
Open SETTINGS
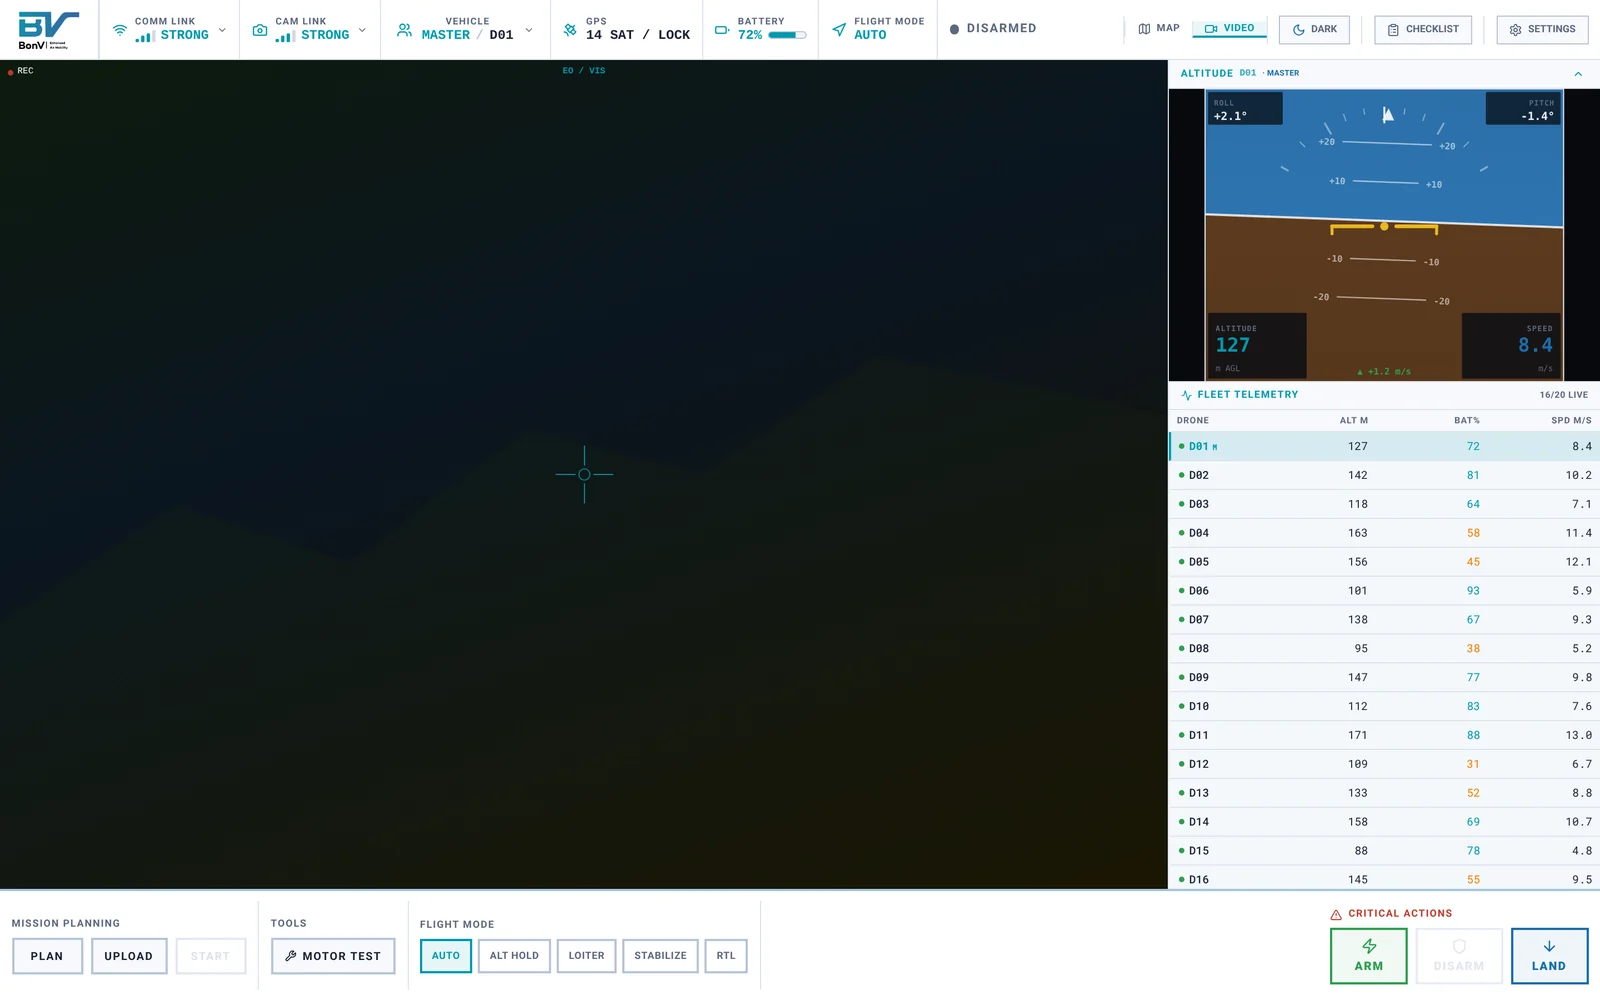1542,30
